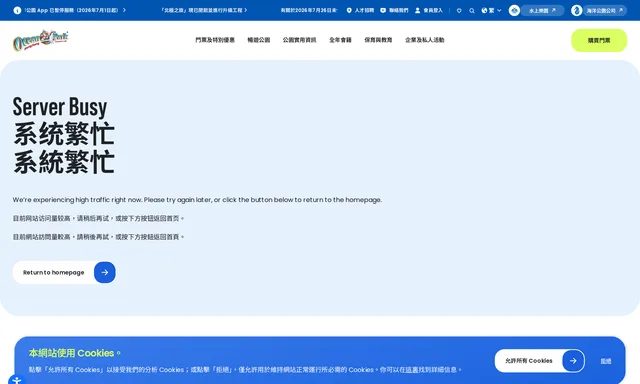Click the arrow icon on allow cookies button
The height and width of the screenshot is (384, 640).
point(573,361)
